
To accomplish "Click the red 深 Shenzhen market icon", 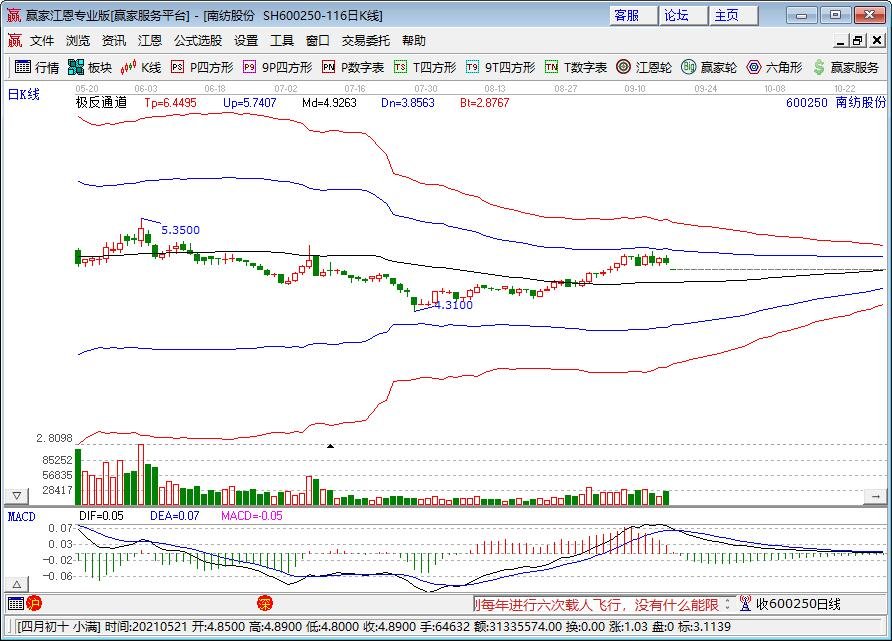I will [265, 603].
